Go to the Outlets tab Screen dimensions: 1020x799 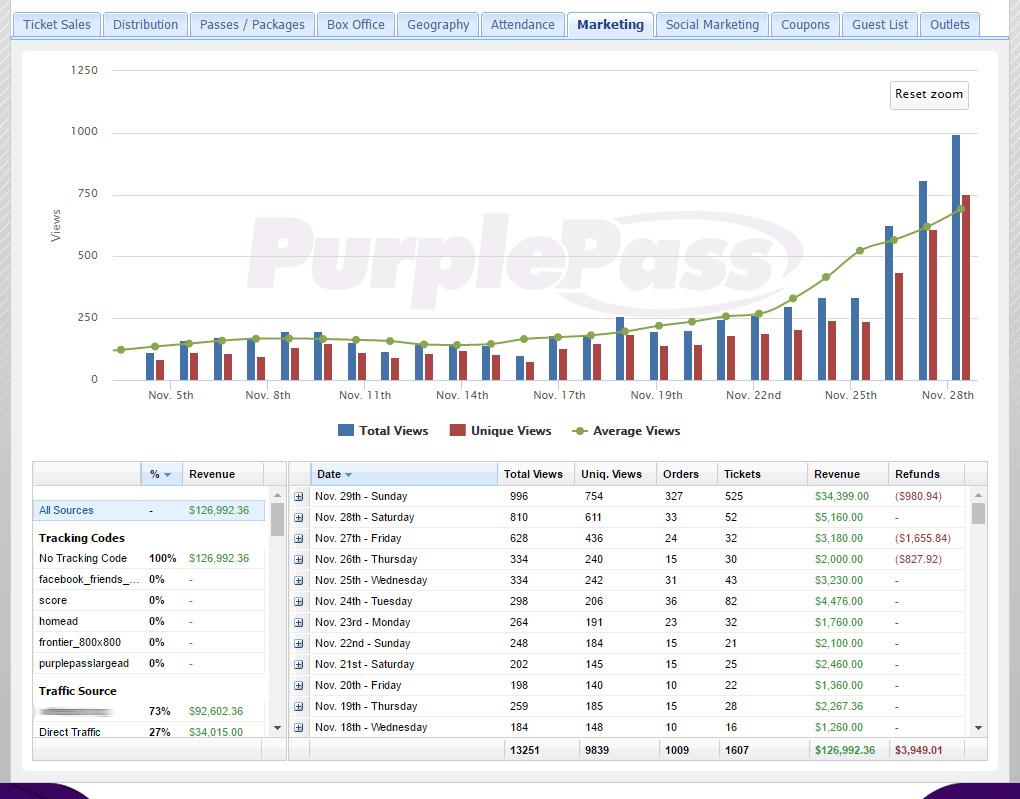(x=950, y=25)
